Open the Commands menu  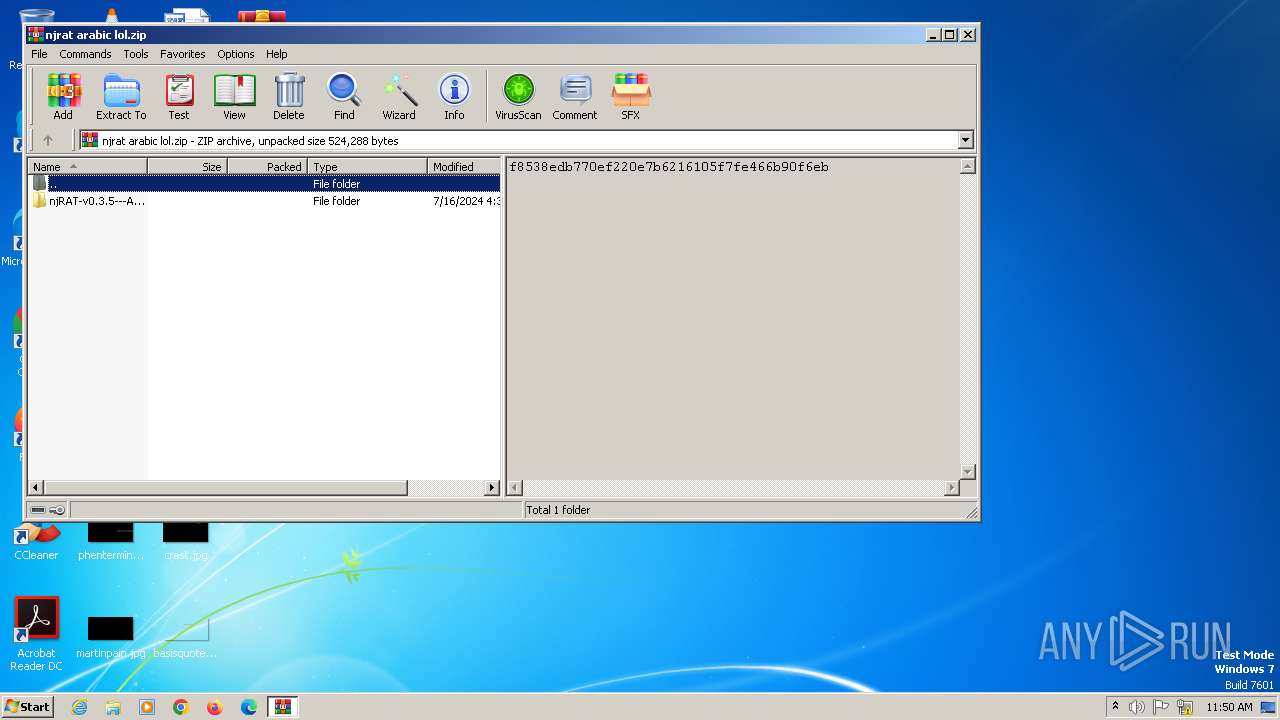click(85, 54)
